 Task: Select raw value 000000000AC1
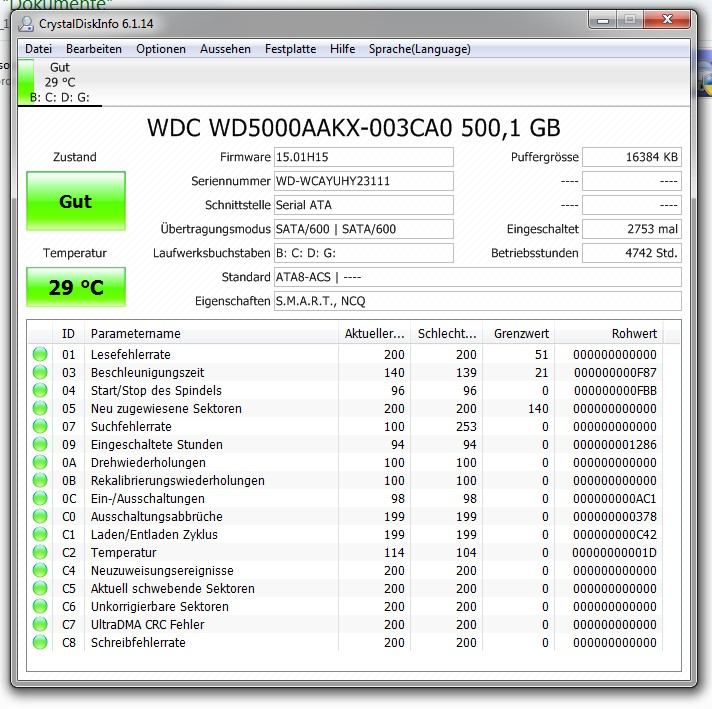(x=615, y=499)
